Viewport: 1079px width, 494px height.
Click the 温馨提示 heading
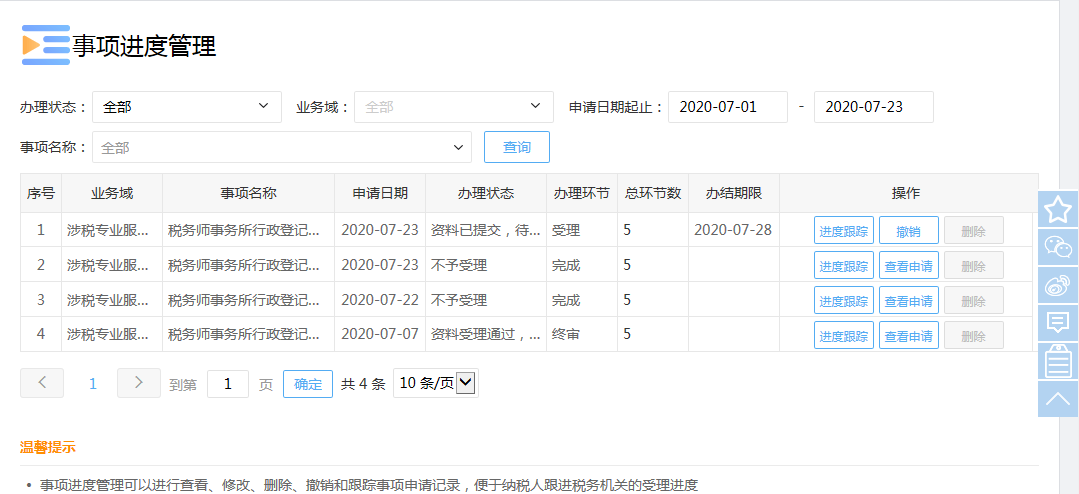[48, 447]
